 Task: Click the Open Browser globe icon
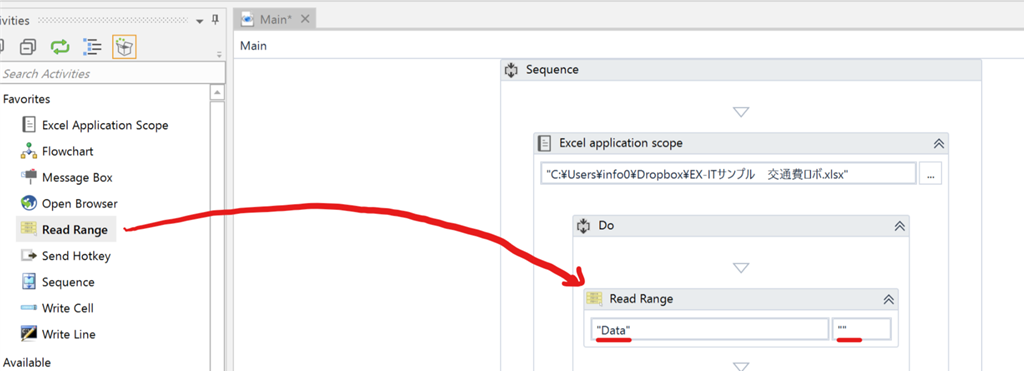(29, 203)
